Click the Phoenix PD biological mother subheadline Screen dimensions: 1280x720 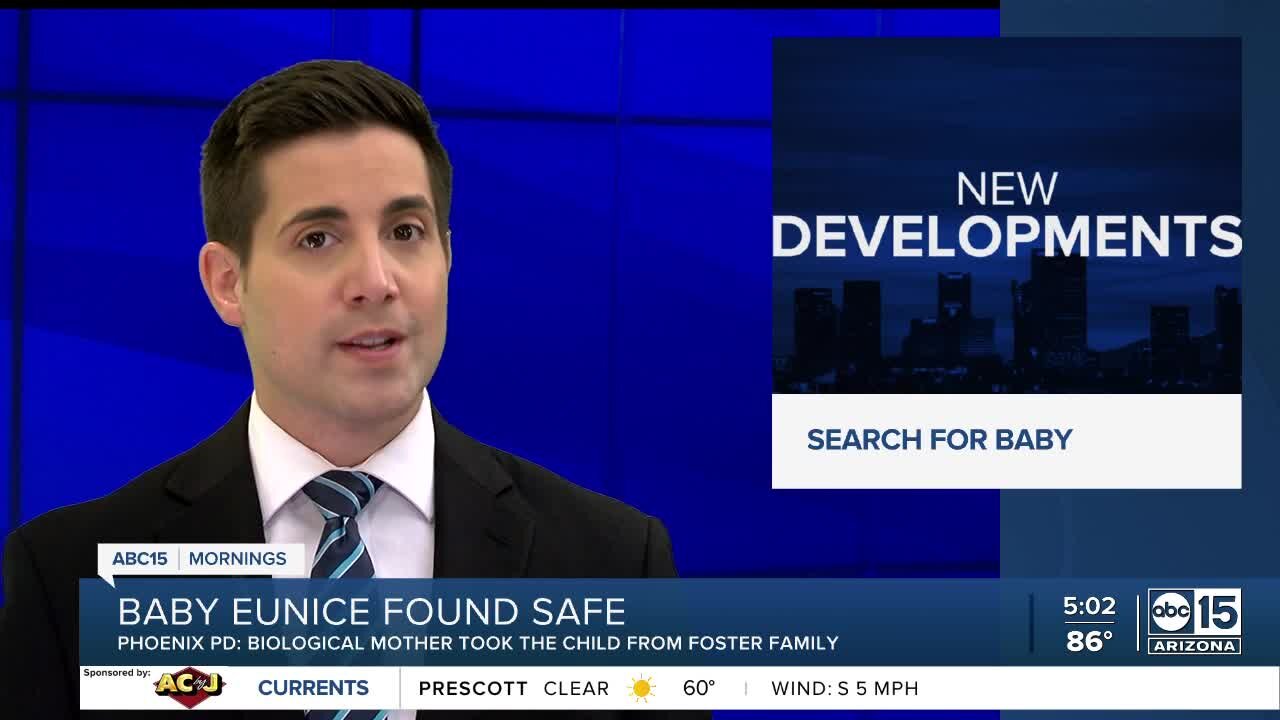pyautogui.click(x=478, y=643)
